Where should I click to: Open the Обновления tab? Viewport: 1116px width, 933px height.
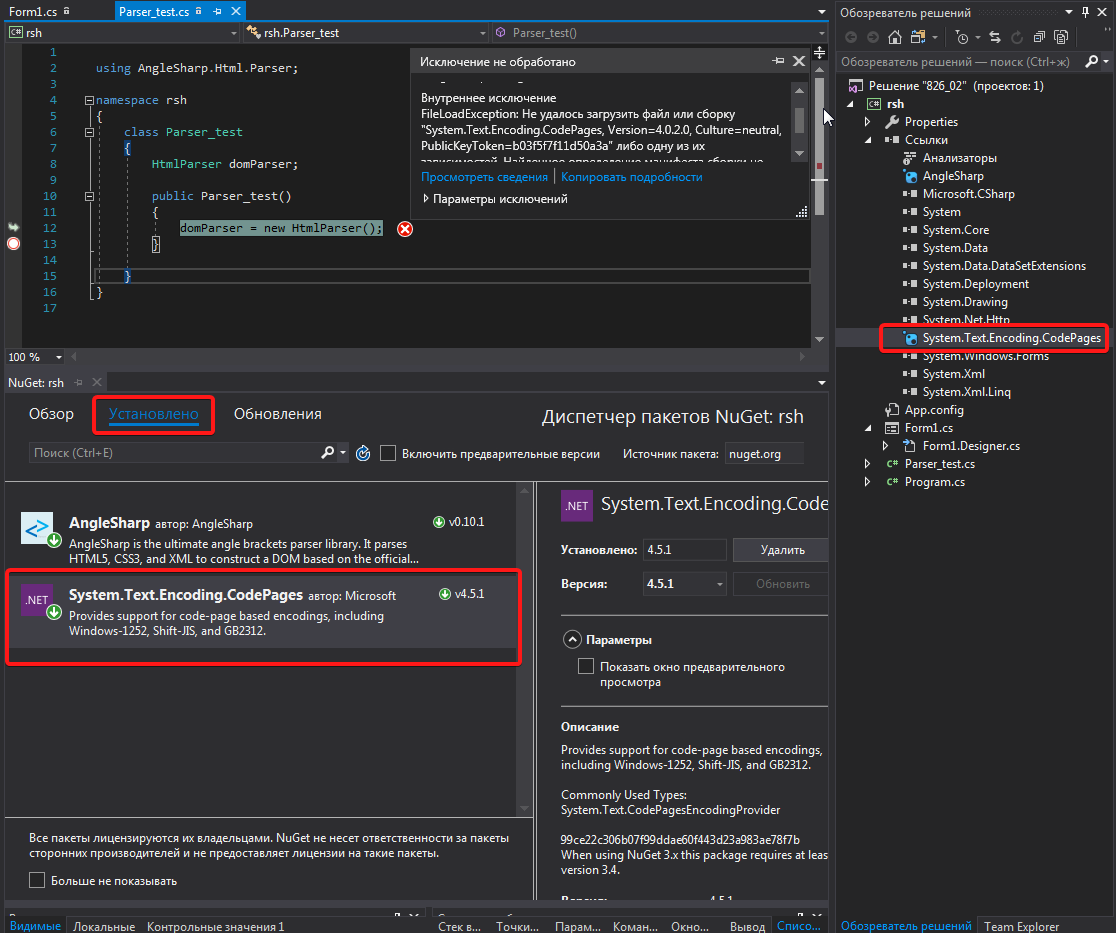click(278, 413)
